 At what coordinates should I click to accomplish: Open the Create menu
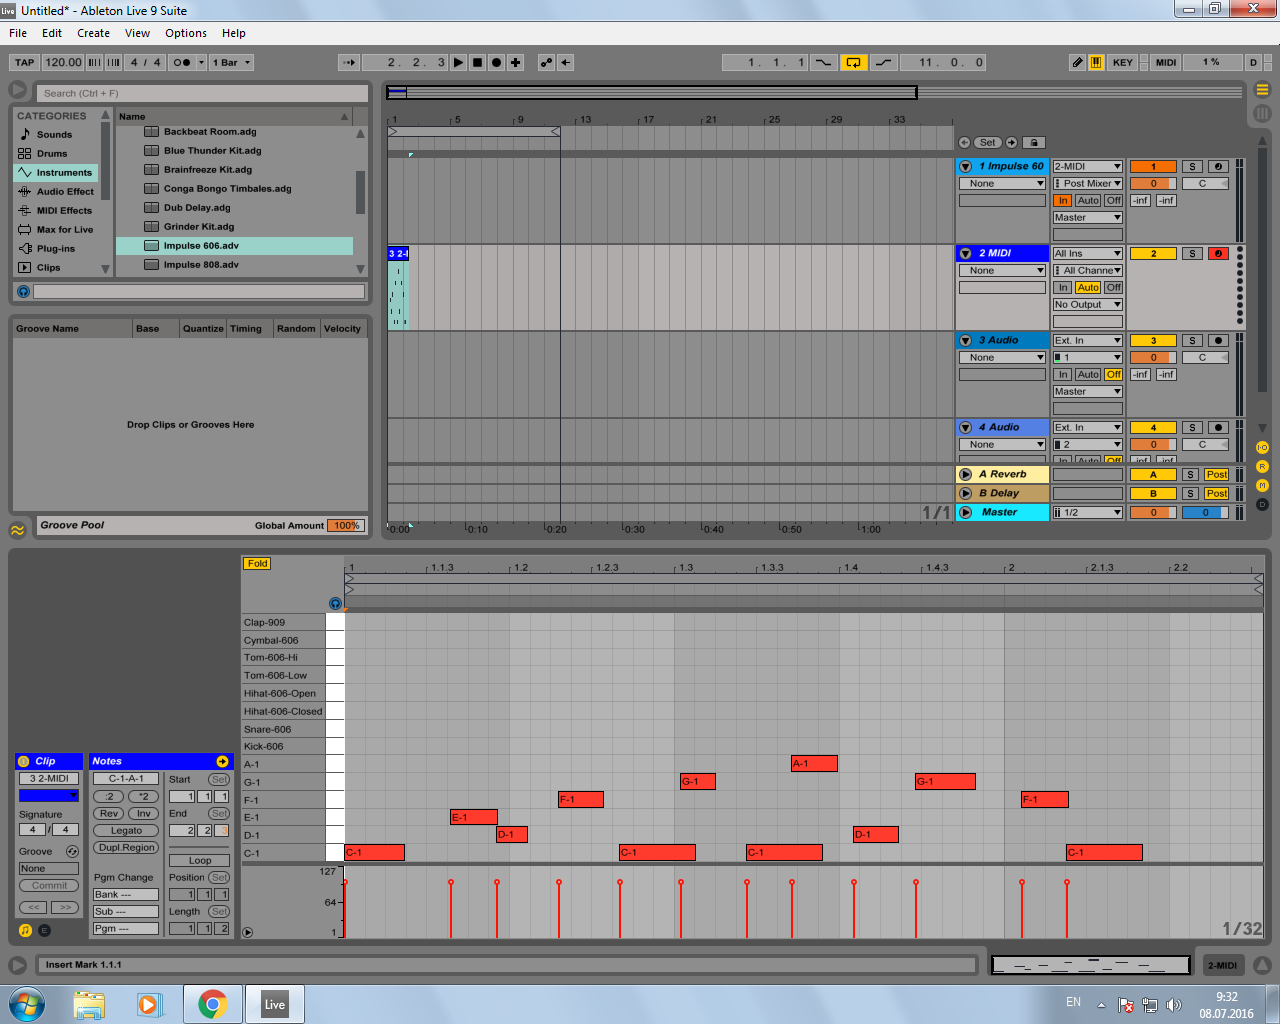point(94,33)
